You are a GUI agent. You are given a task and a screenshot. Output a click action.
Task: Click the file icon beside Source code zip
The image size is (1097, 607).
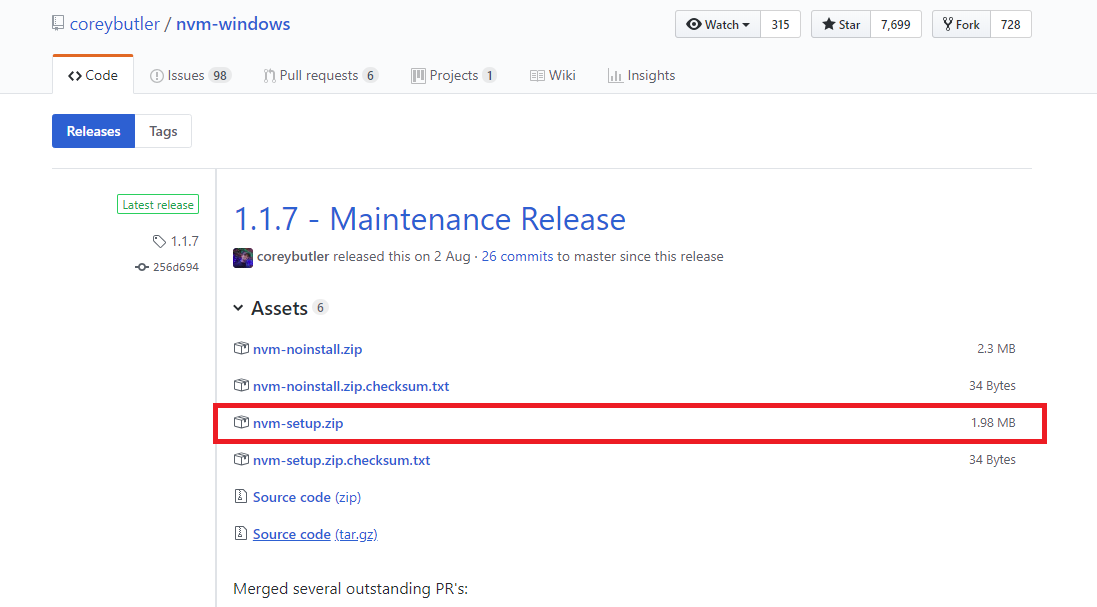pyautogui.click(x=241, y=496)
